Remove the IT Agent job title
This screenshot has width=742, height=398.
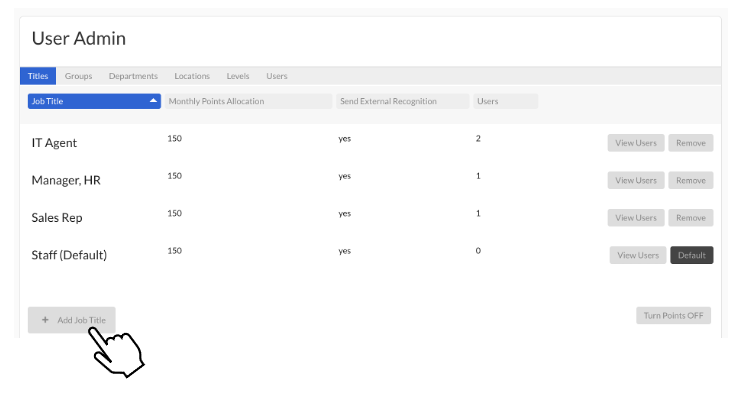[691, 143]
